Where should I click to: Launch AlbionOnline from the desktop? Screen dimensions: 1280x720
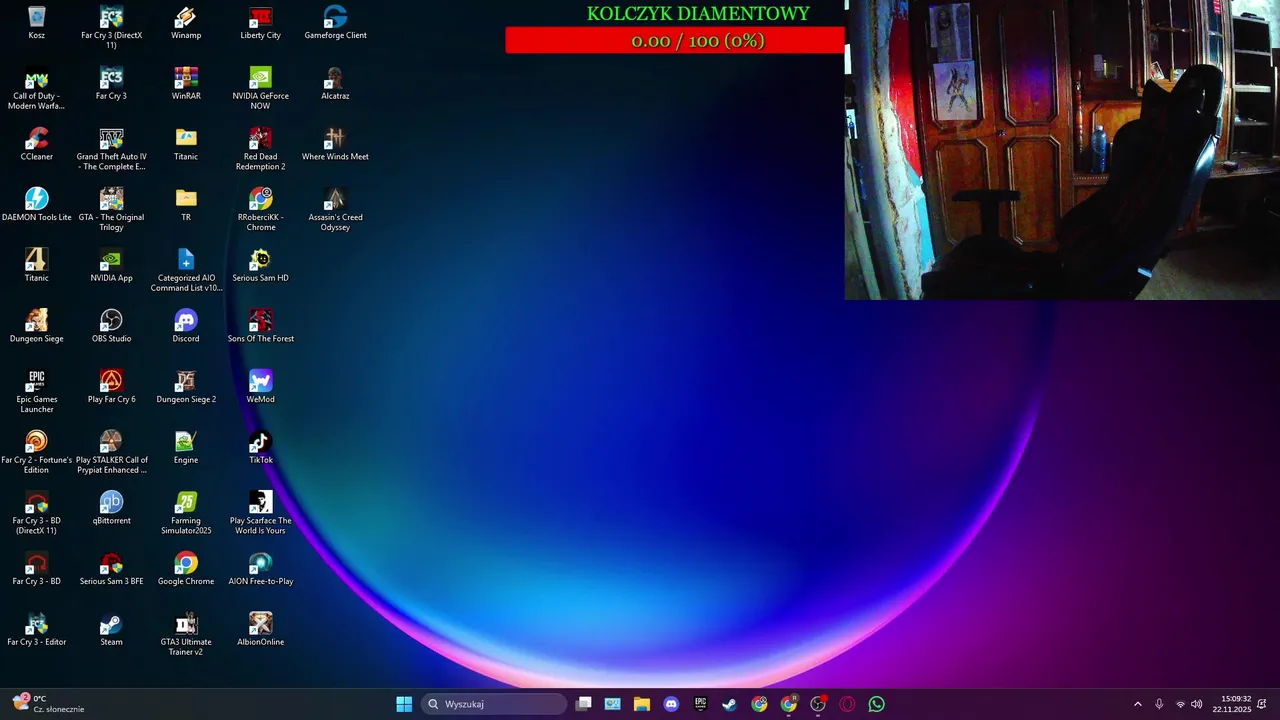[x=260, y=630]
